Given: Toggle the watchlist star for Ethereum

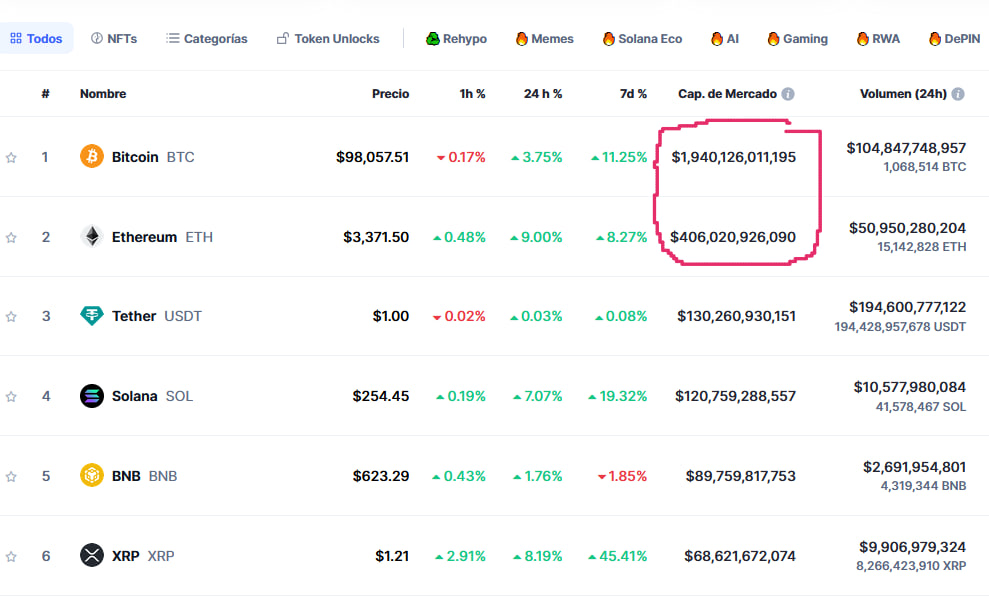Looking at the screenshot, I should pos(12,238).
